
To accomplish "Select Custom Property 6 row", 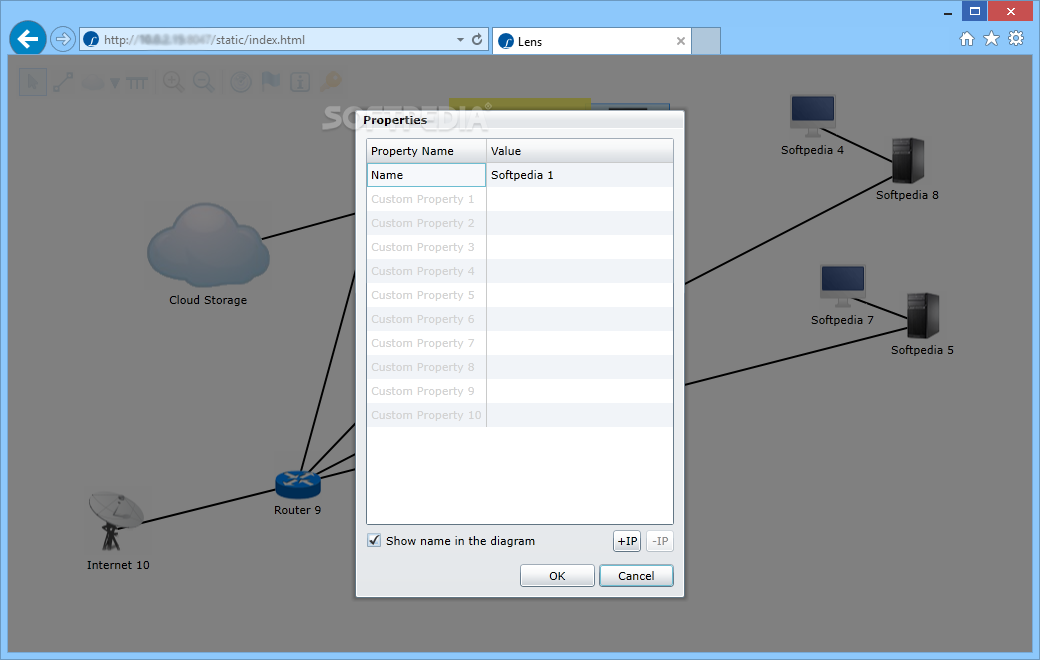I will coord(520,319).
